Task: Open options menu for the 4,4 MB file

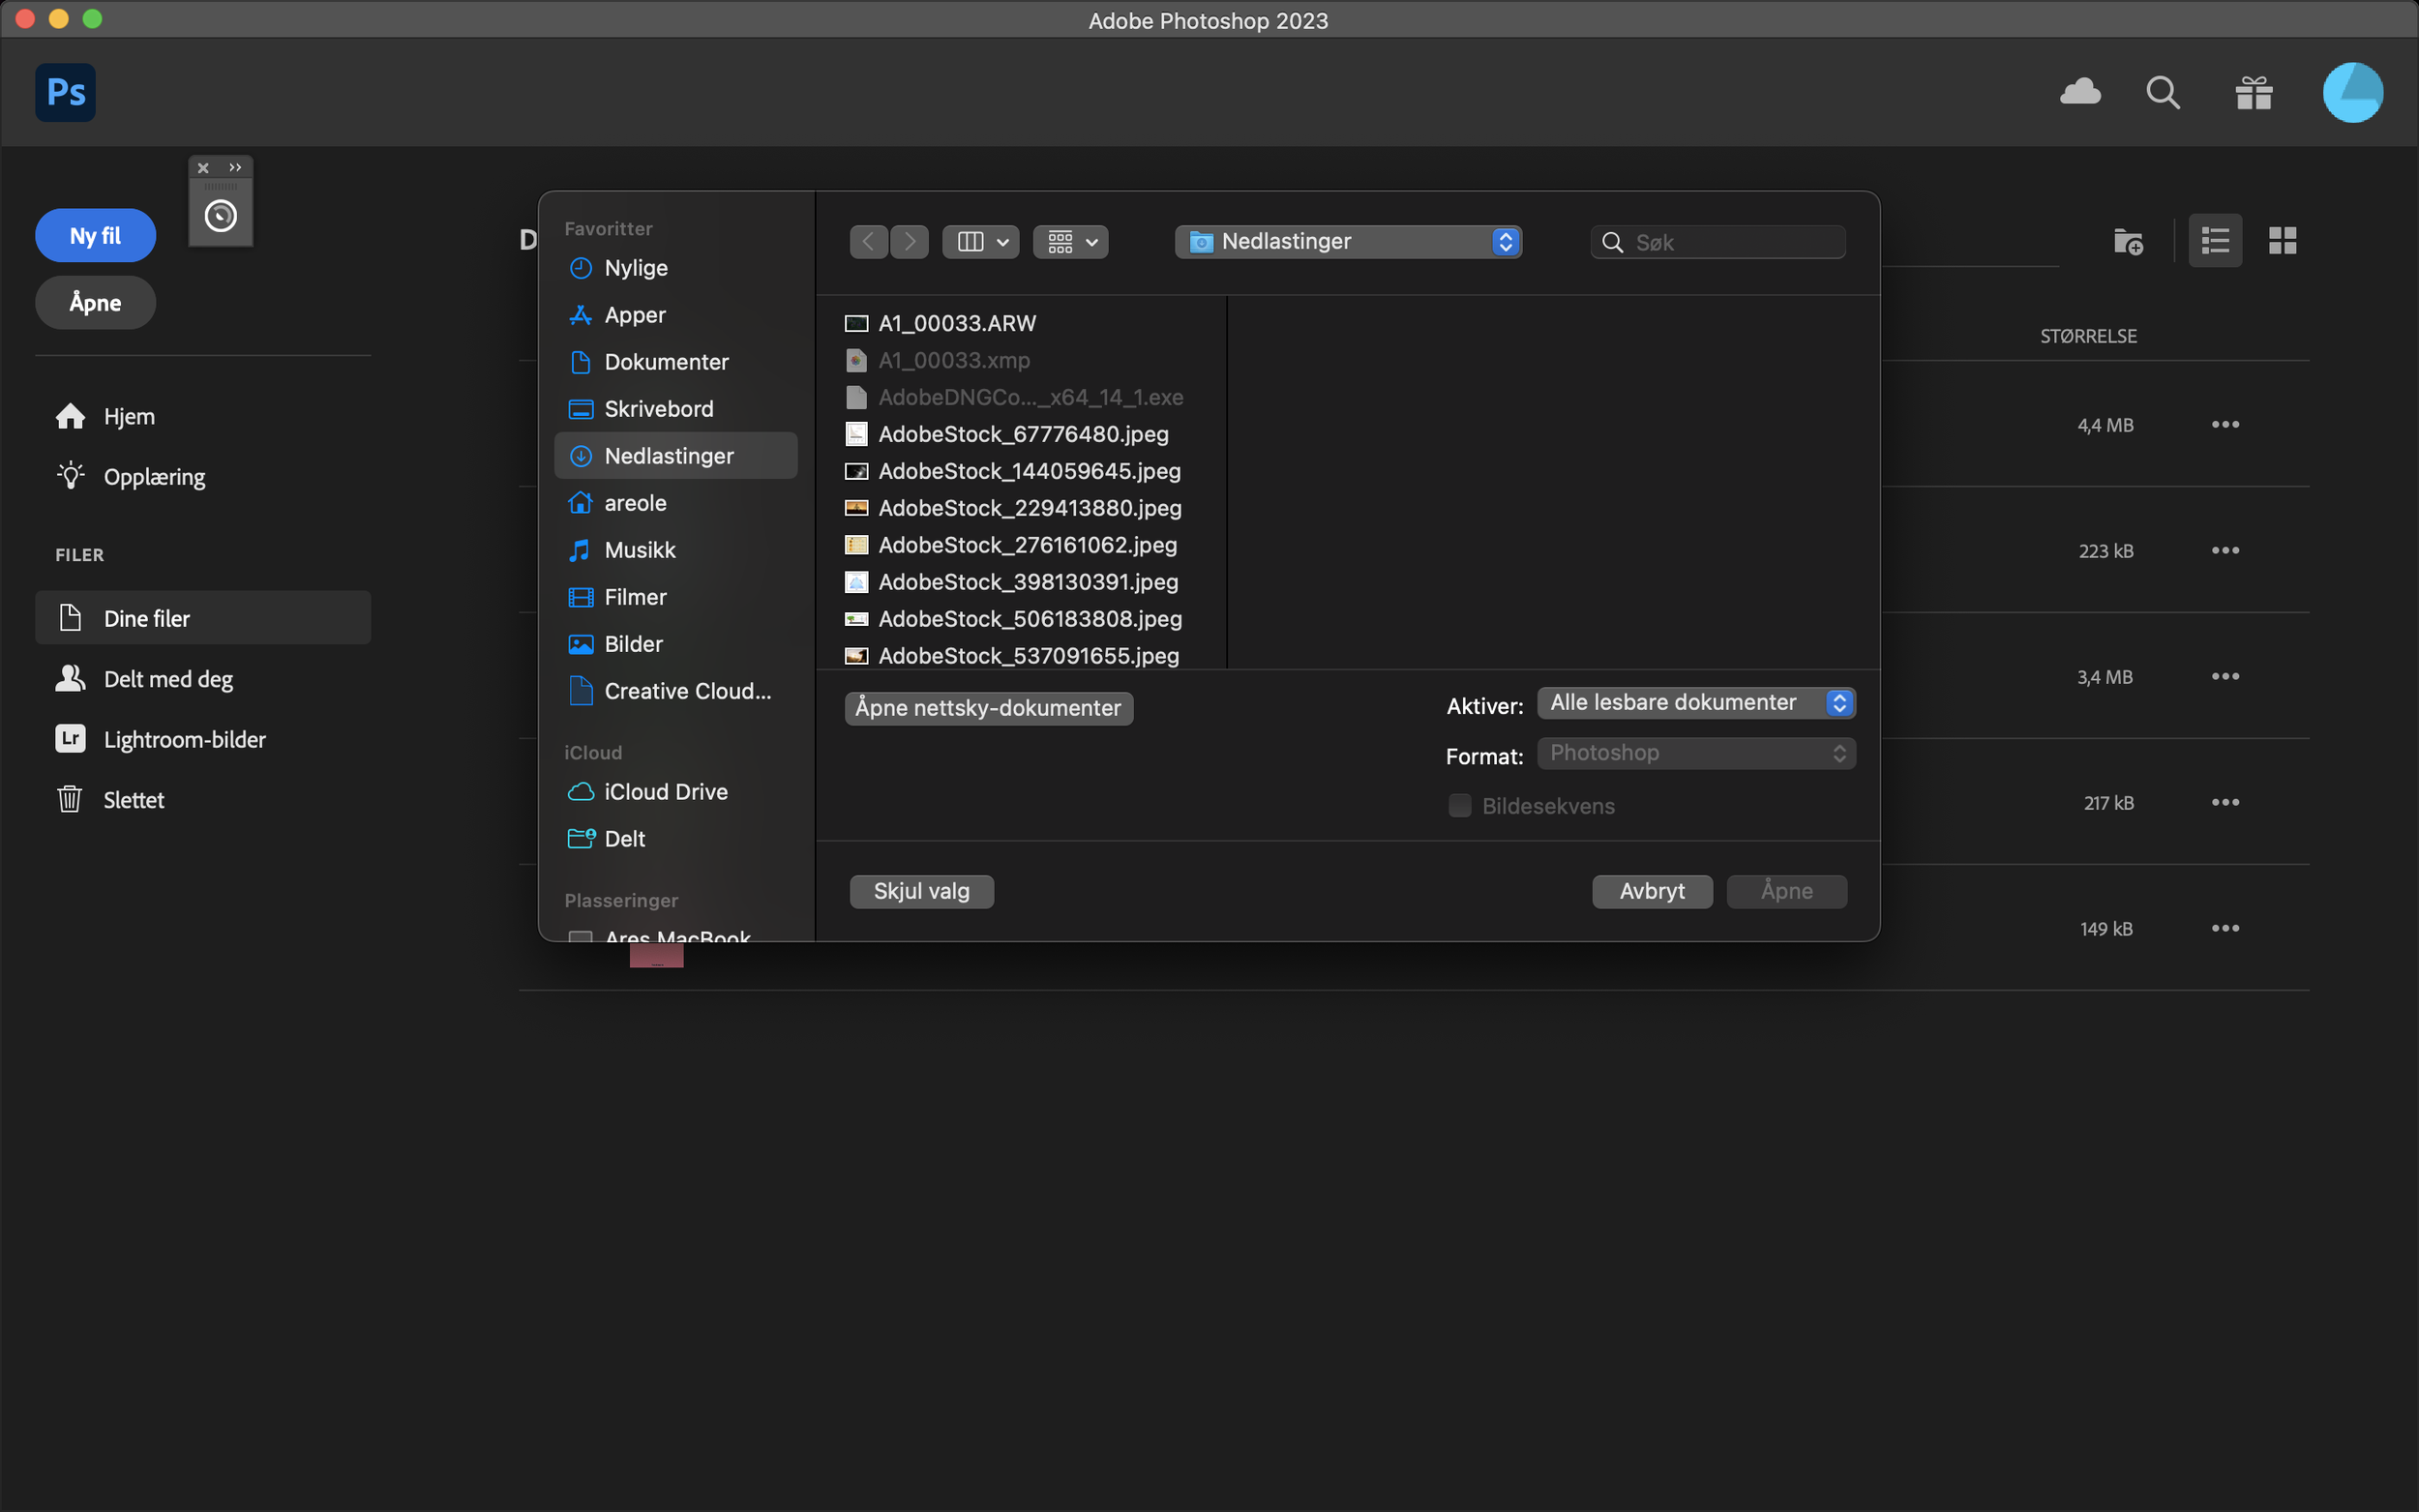Action: click(x=2225, y=425)
